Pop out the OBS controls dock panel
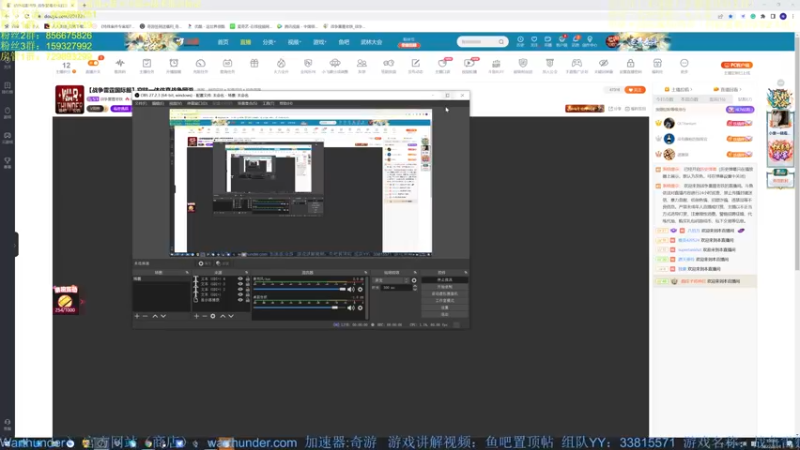800x450 pixels. click(x=465, y=272)
